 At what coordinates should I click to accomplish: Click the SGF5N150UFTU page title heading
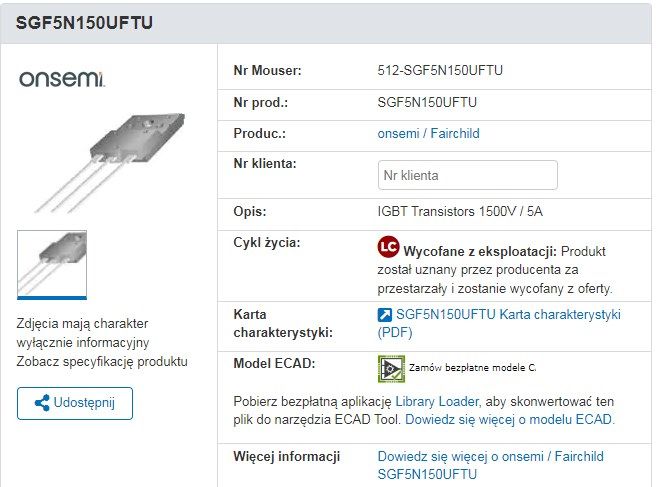pos(84,23)
